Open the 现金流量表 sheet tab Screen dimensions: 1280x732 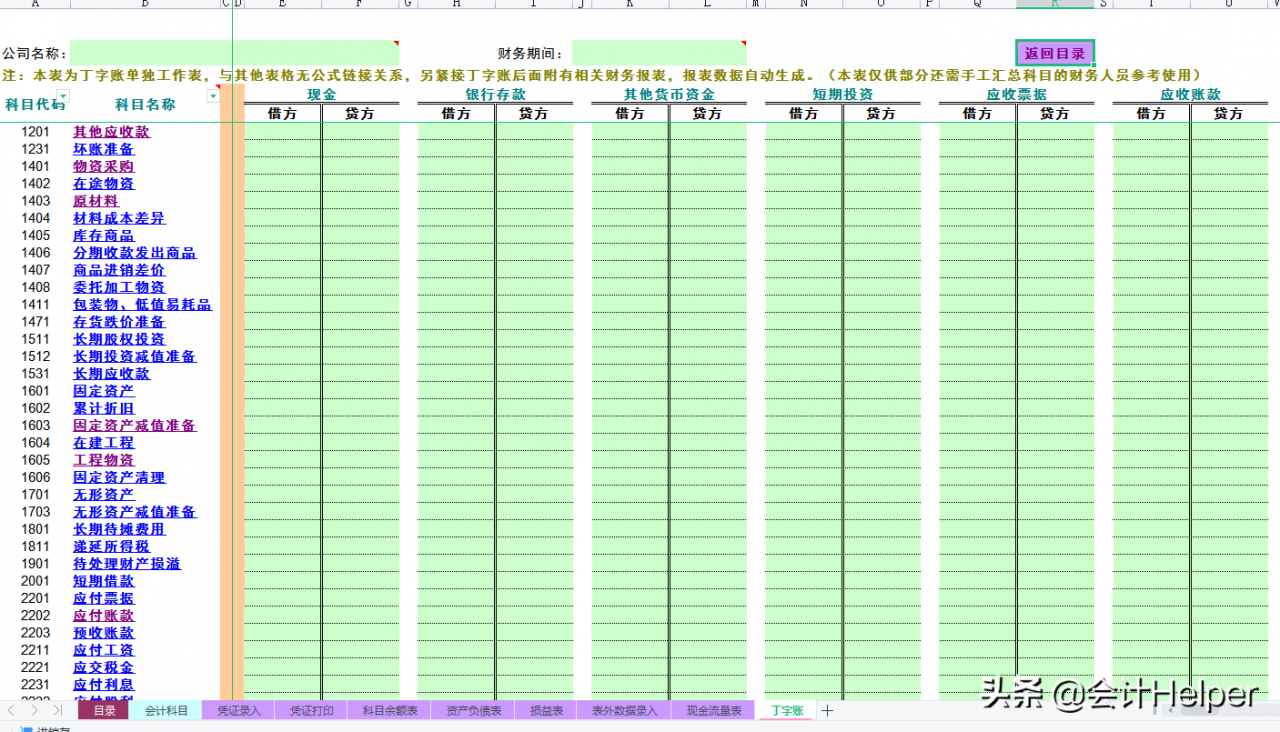point(714,711)
